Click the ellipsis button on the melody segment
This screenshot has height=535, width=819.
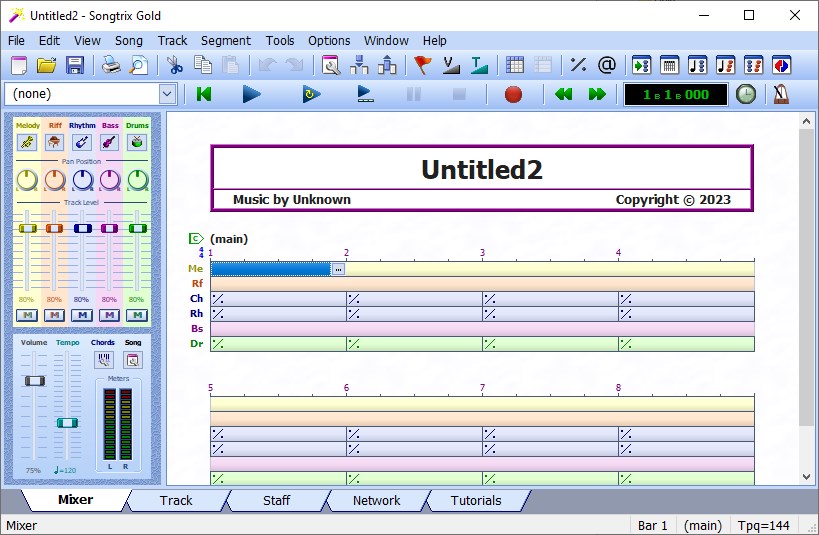[338, 270]
